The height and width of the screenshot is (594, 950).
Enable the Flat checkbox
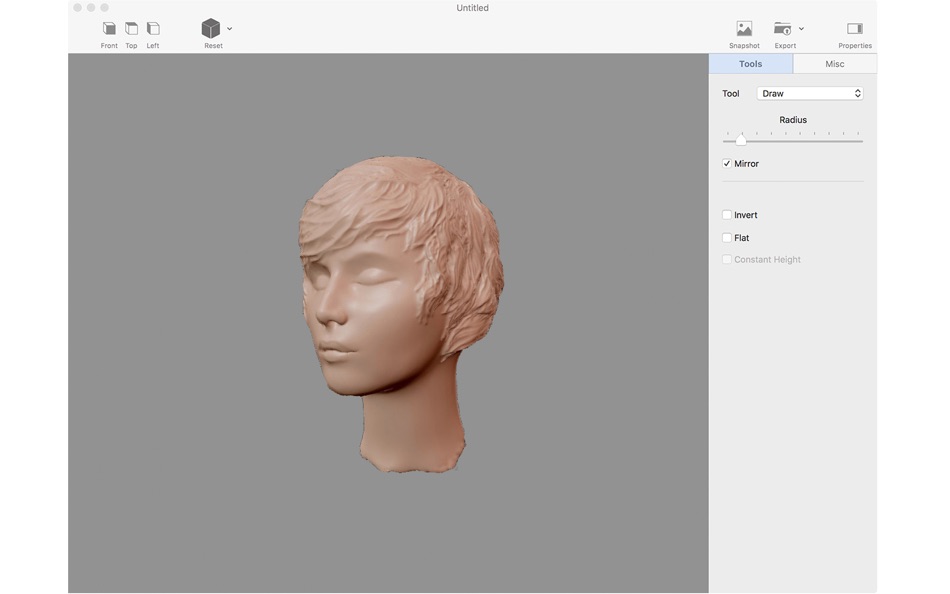(x=727, y=238)
